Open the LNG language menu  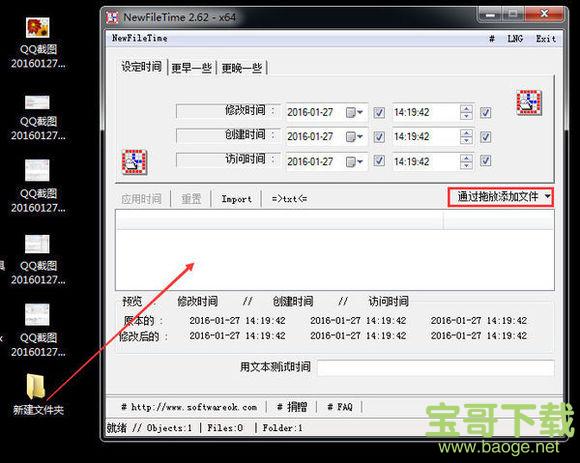(x=515, y=38)
